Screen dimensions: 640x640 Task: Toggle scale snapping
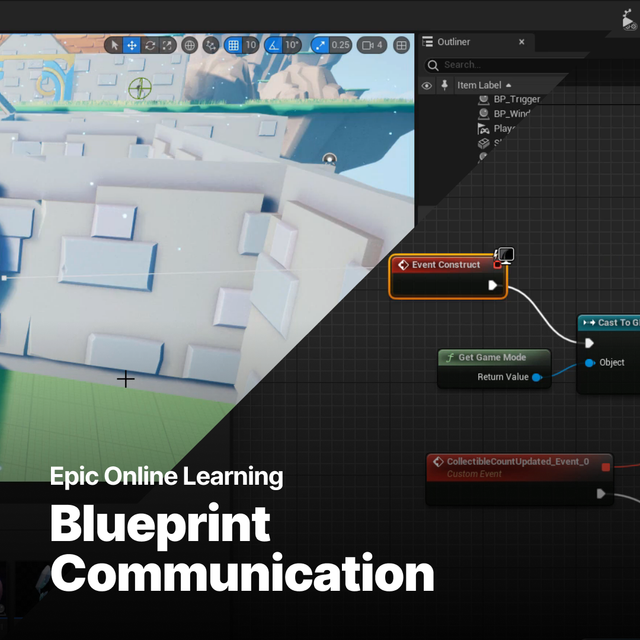pos(320,45)
